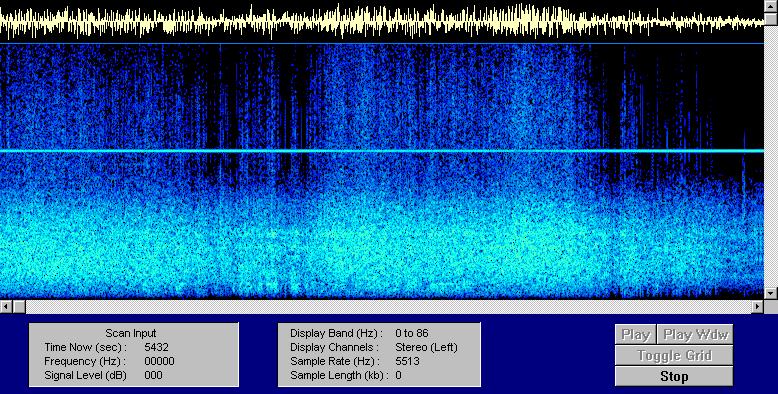Select the Display Band value 0 to 86
778x394 pixels.
pos(412,333)
